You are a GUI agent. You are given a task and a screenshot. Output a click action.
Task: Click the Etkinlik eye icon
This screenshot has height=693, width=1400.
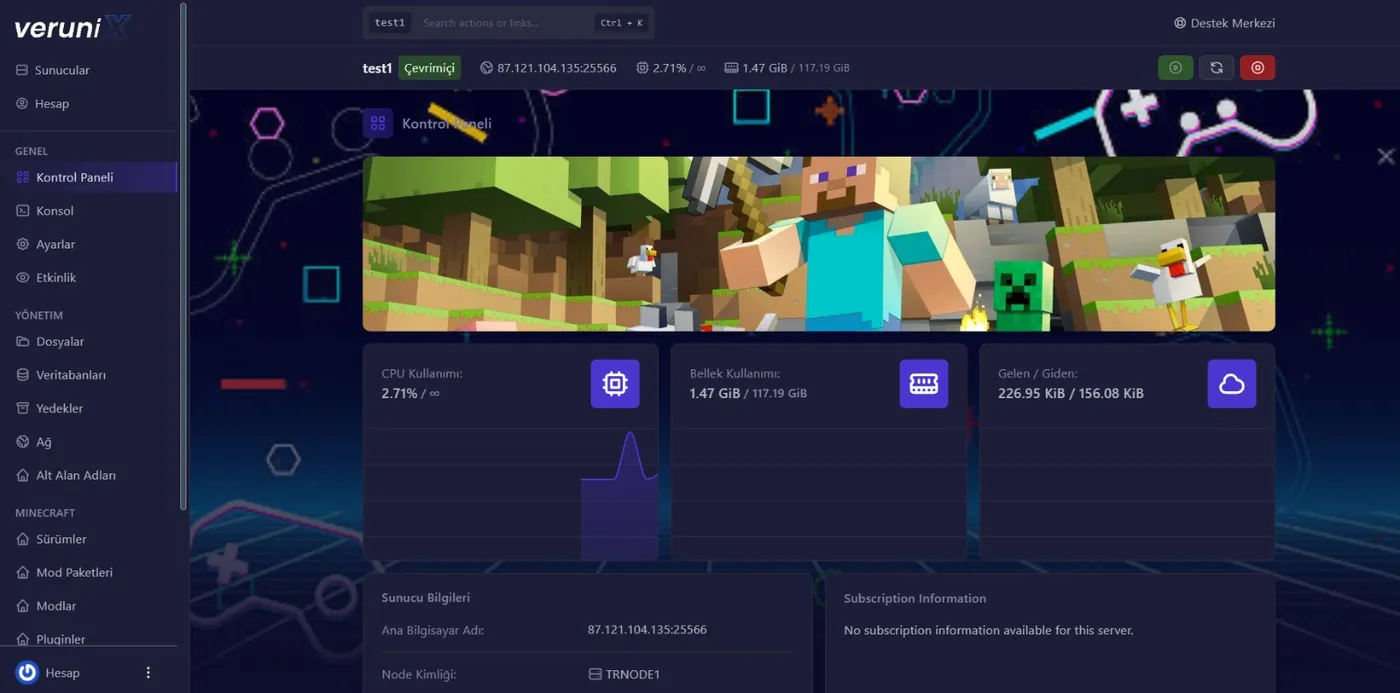click(x=23, y=278)
